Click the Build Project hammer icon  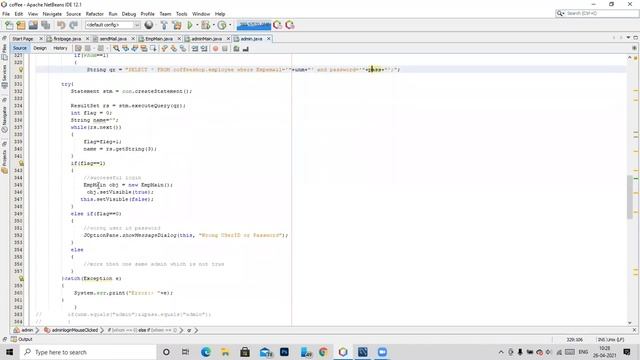point(164,25)
